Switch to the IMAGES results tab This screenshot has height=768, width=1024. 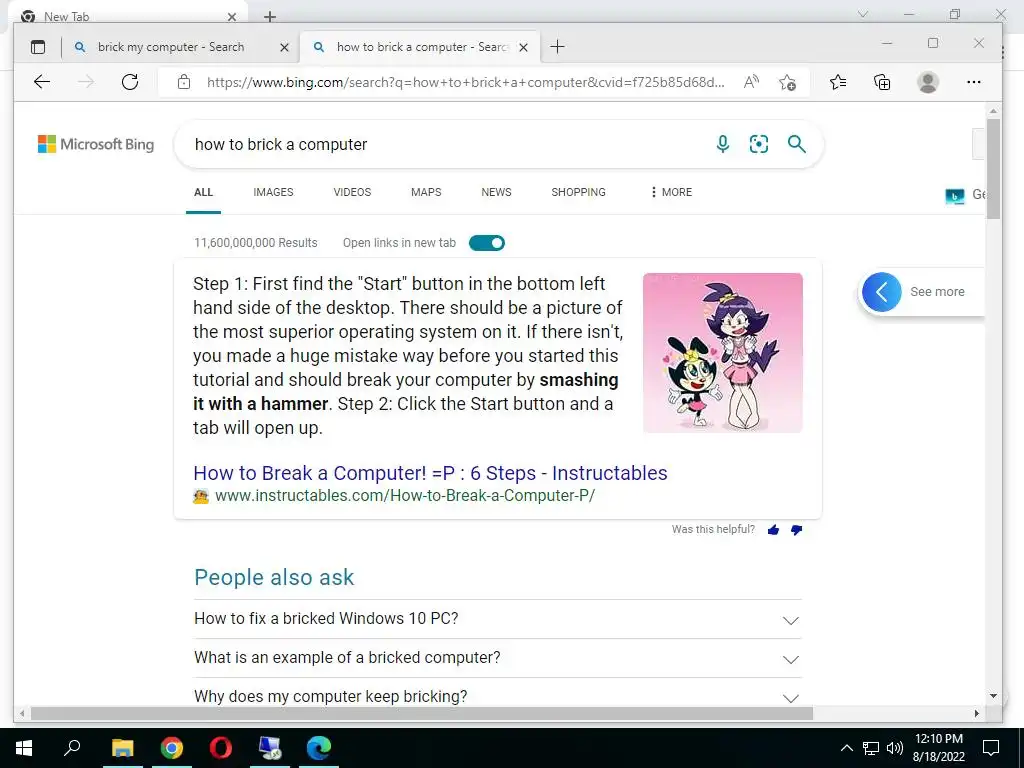point(273,192)
